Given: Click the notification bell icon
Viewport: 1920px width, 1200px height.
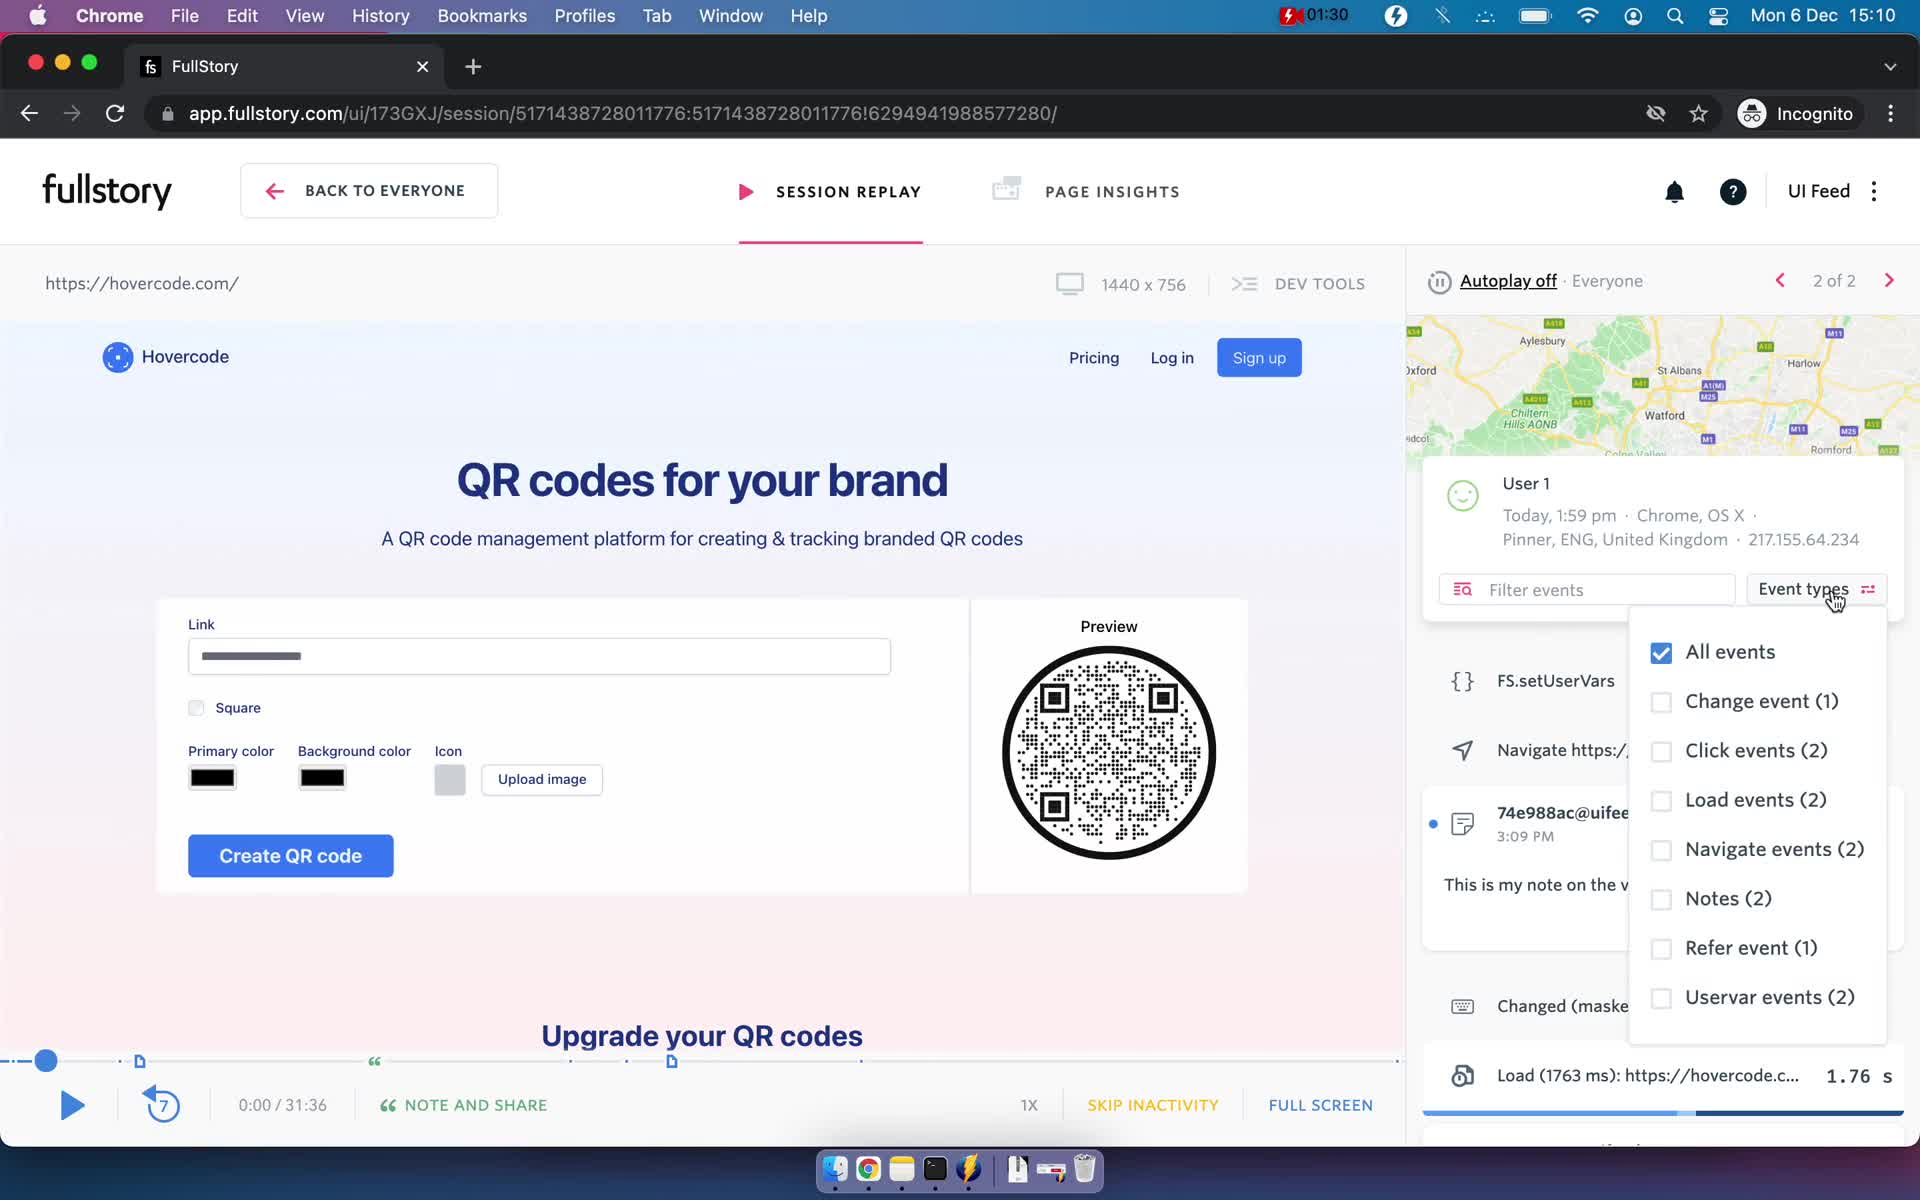Looking at the screenshot, I should [x=1675, y=191].
